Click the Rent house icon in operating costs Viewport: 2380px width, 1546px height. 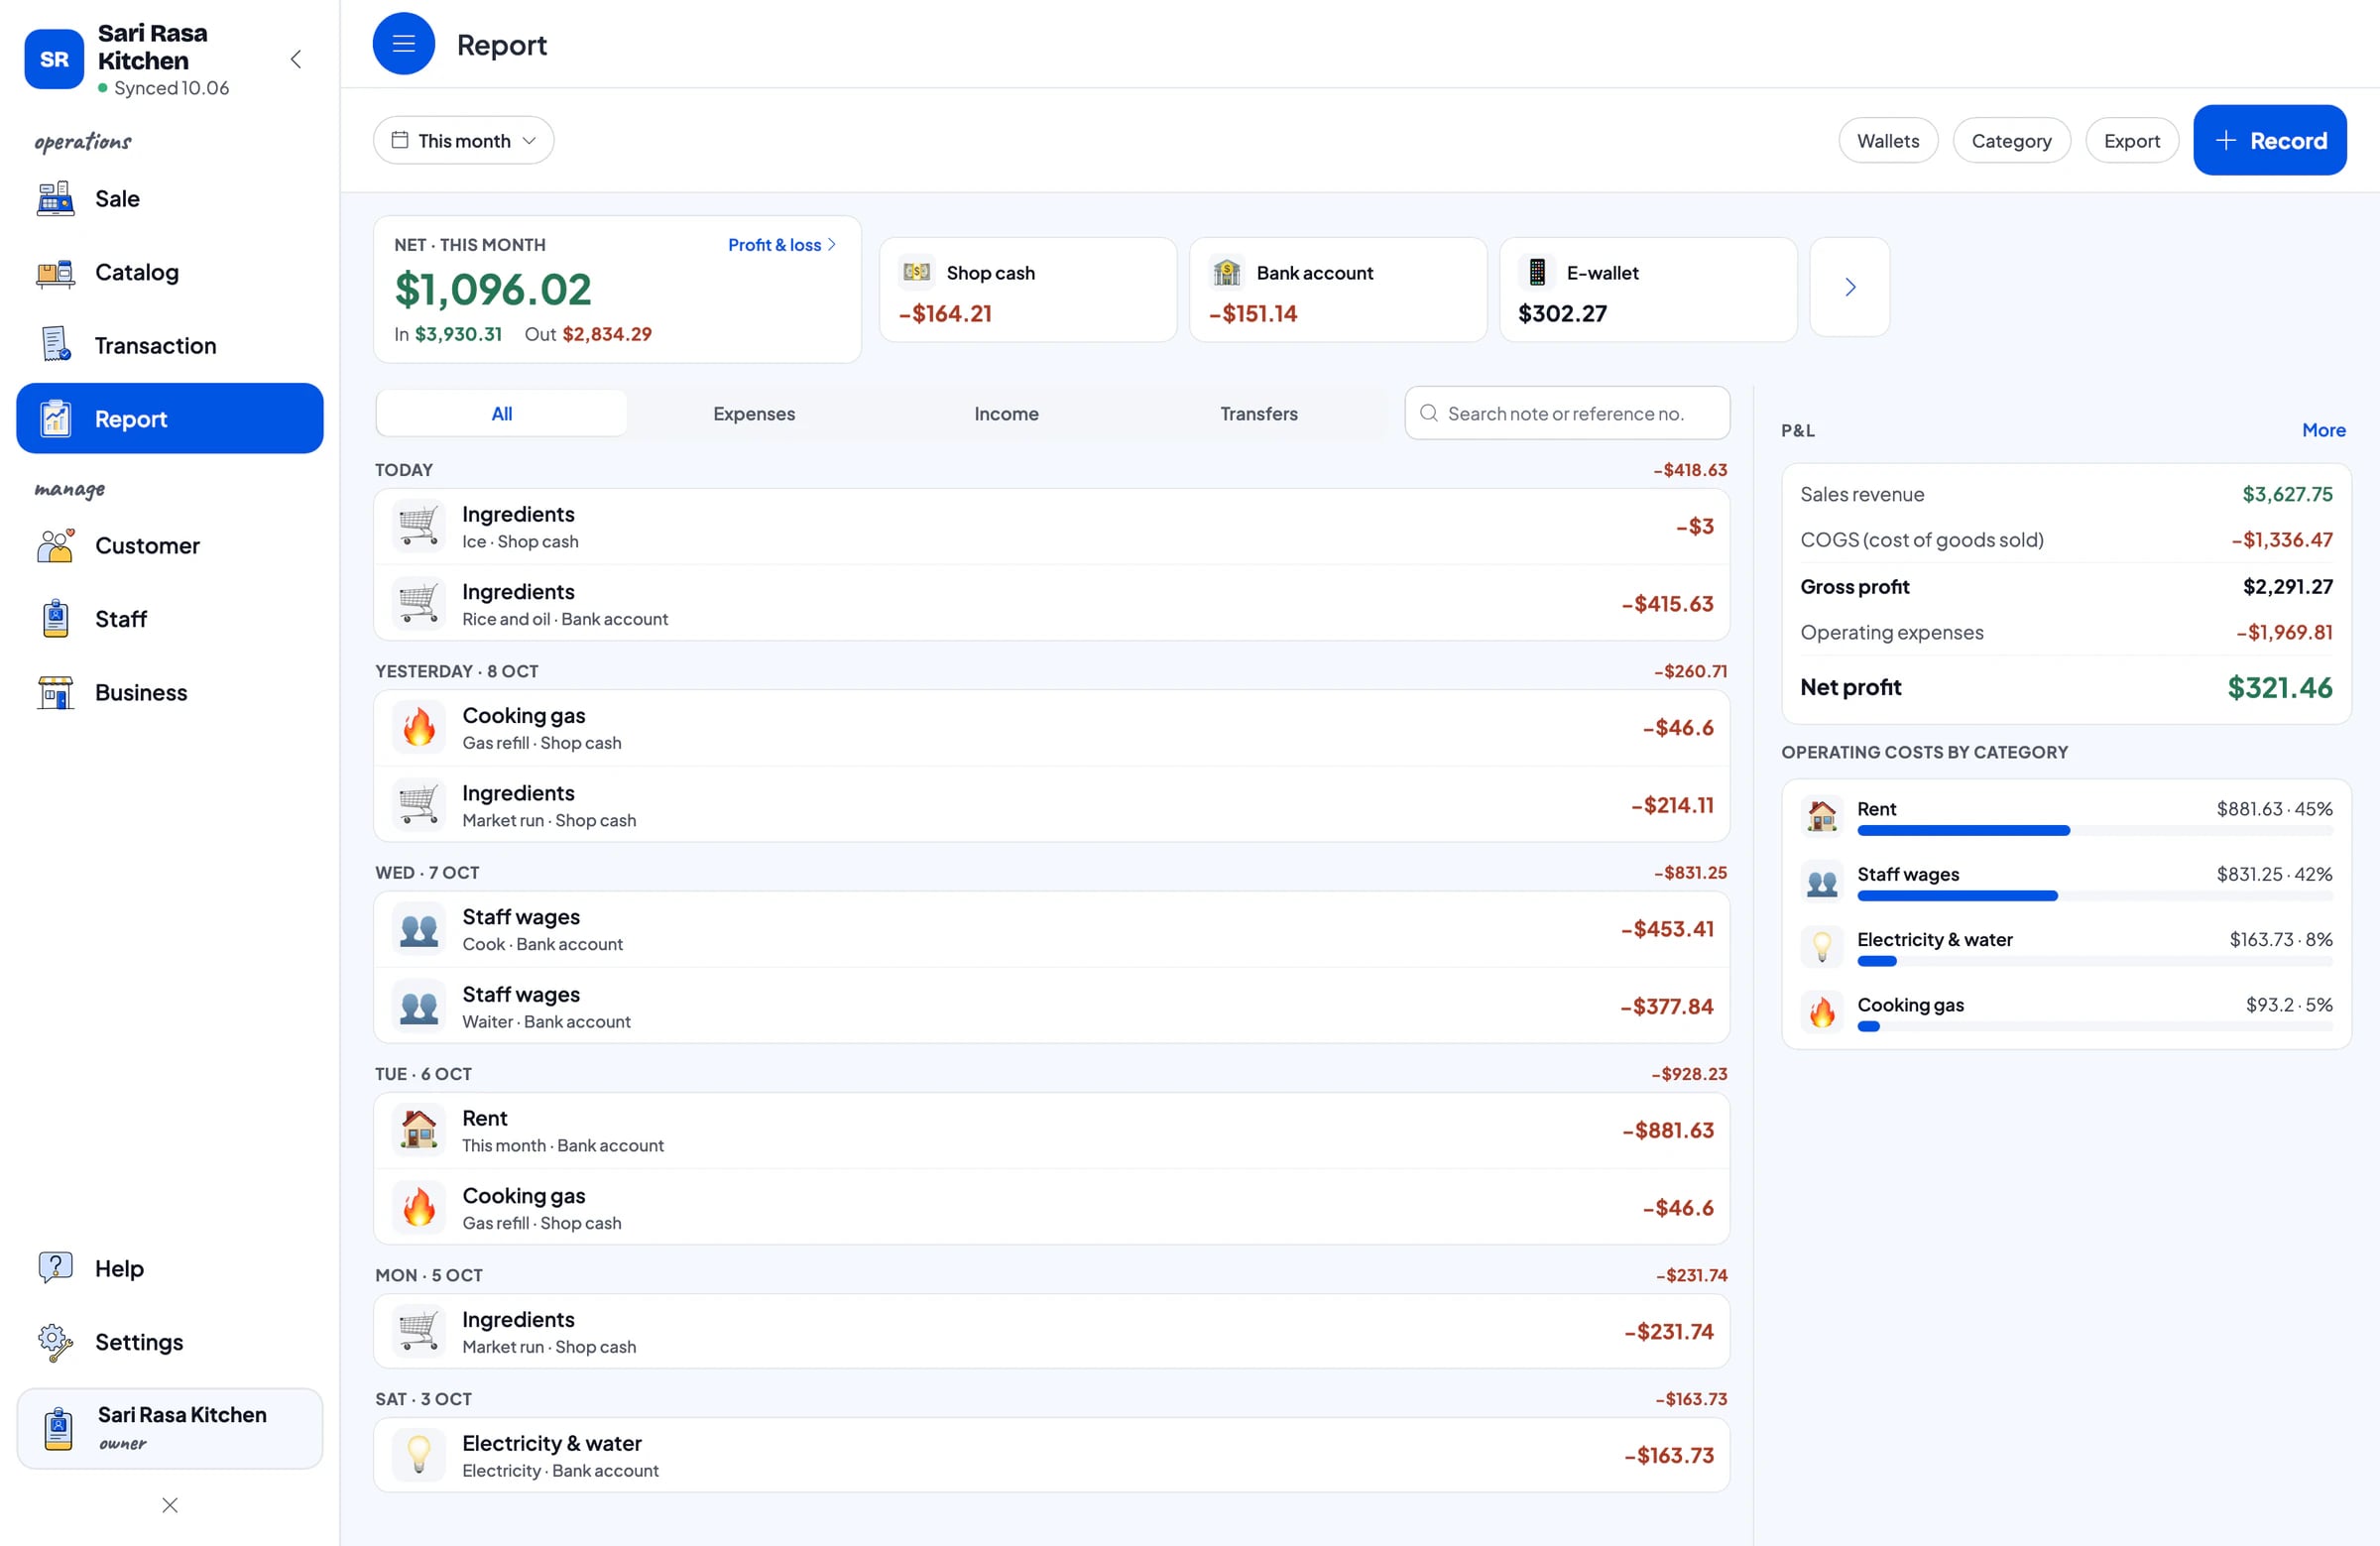tap(1822, 815)
